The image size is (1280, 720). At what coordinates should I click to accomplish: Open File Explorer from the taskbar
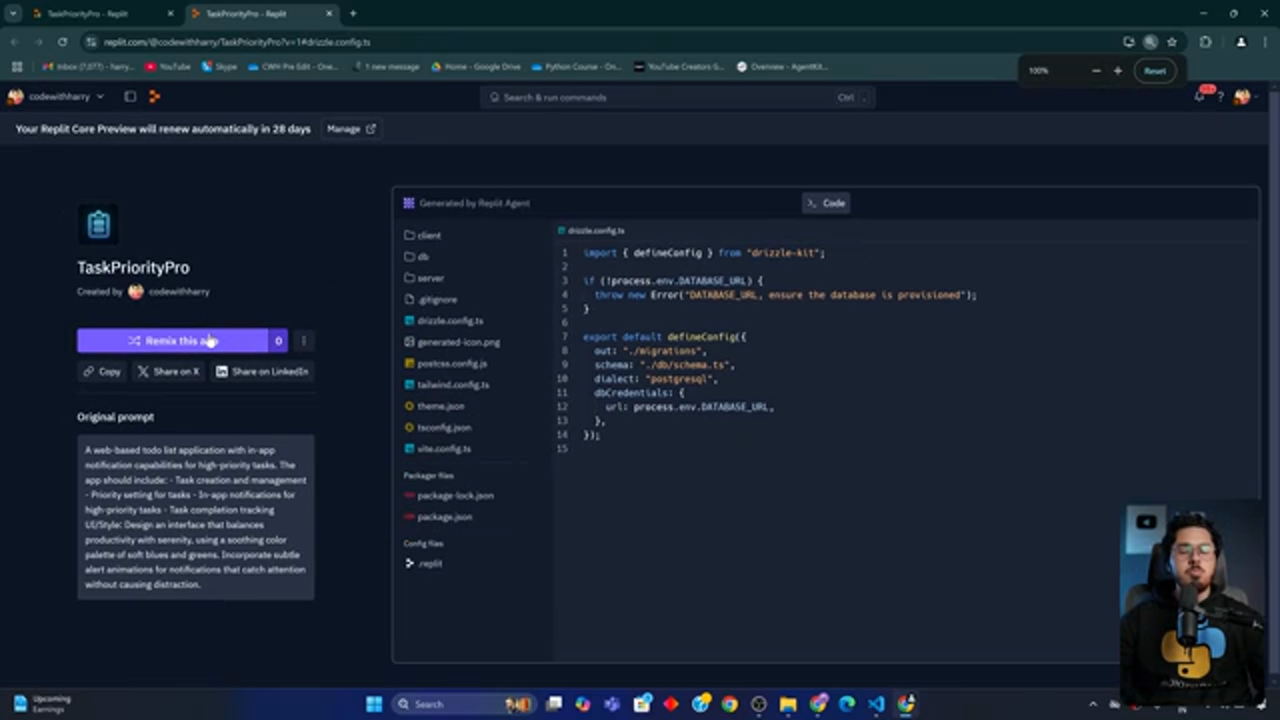point(788,704)
